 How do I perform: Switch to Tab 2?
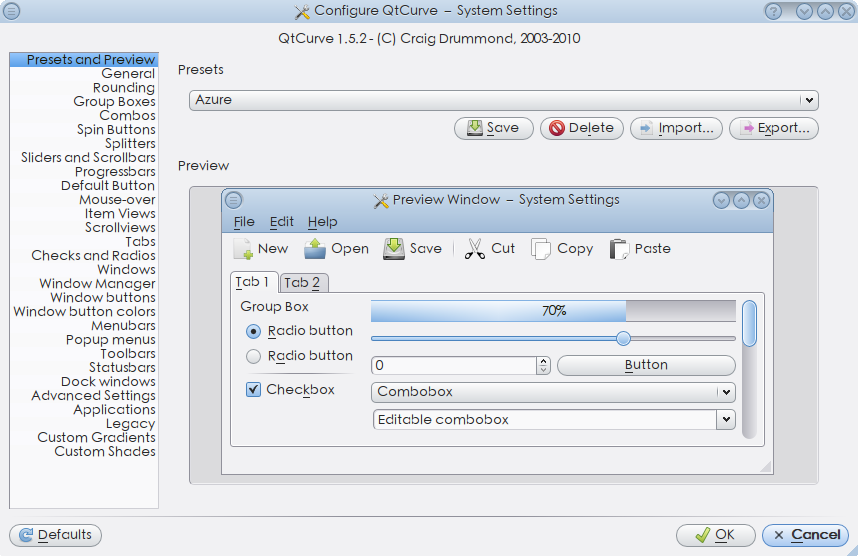click(304, 282)
